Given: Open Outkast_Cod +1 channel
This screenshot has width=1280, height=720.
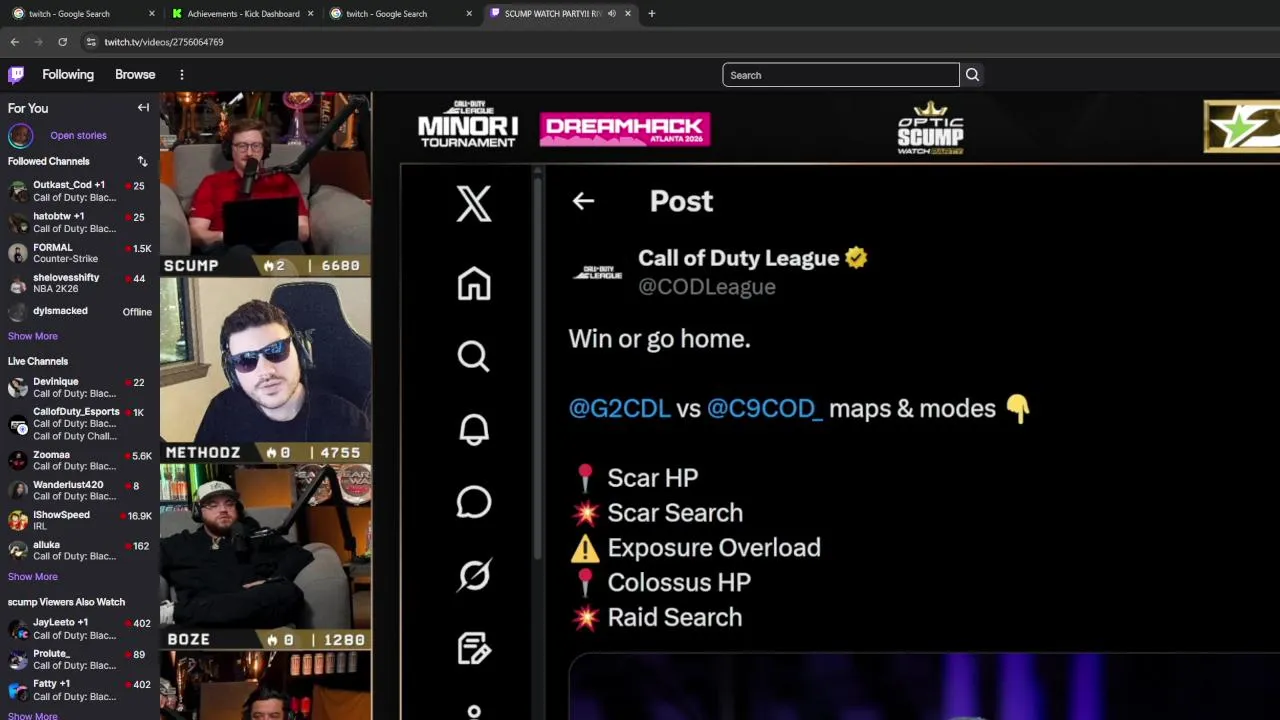Looking at the screenshot, I should pos(80,191).
